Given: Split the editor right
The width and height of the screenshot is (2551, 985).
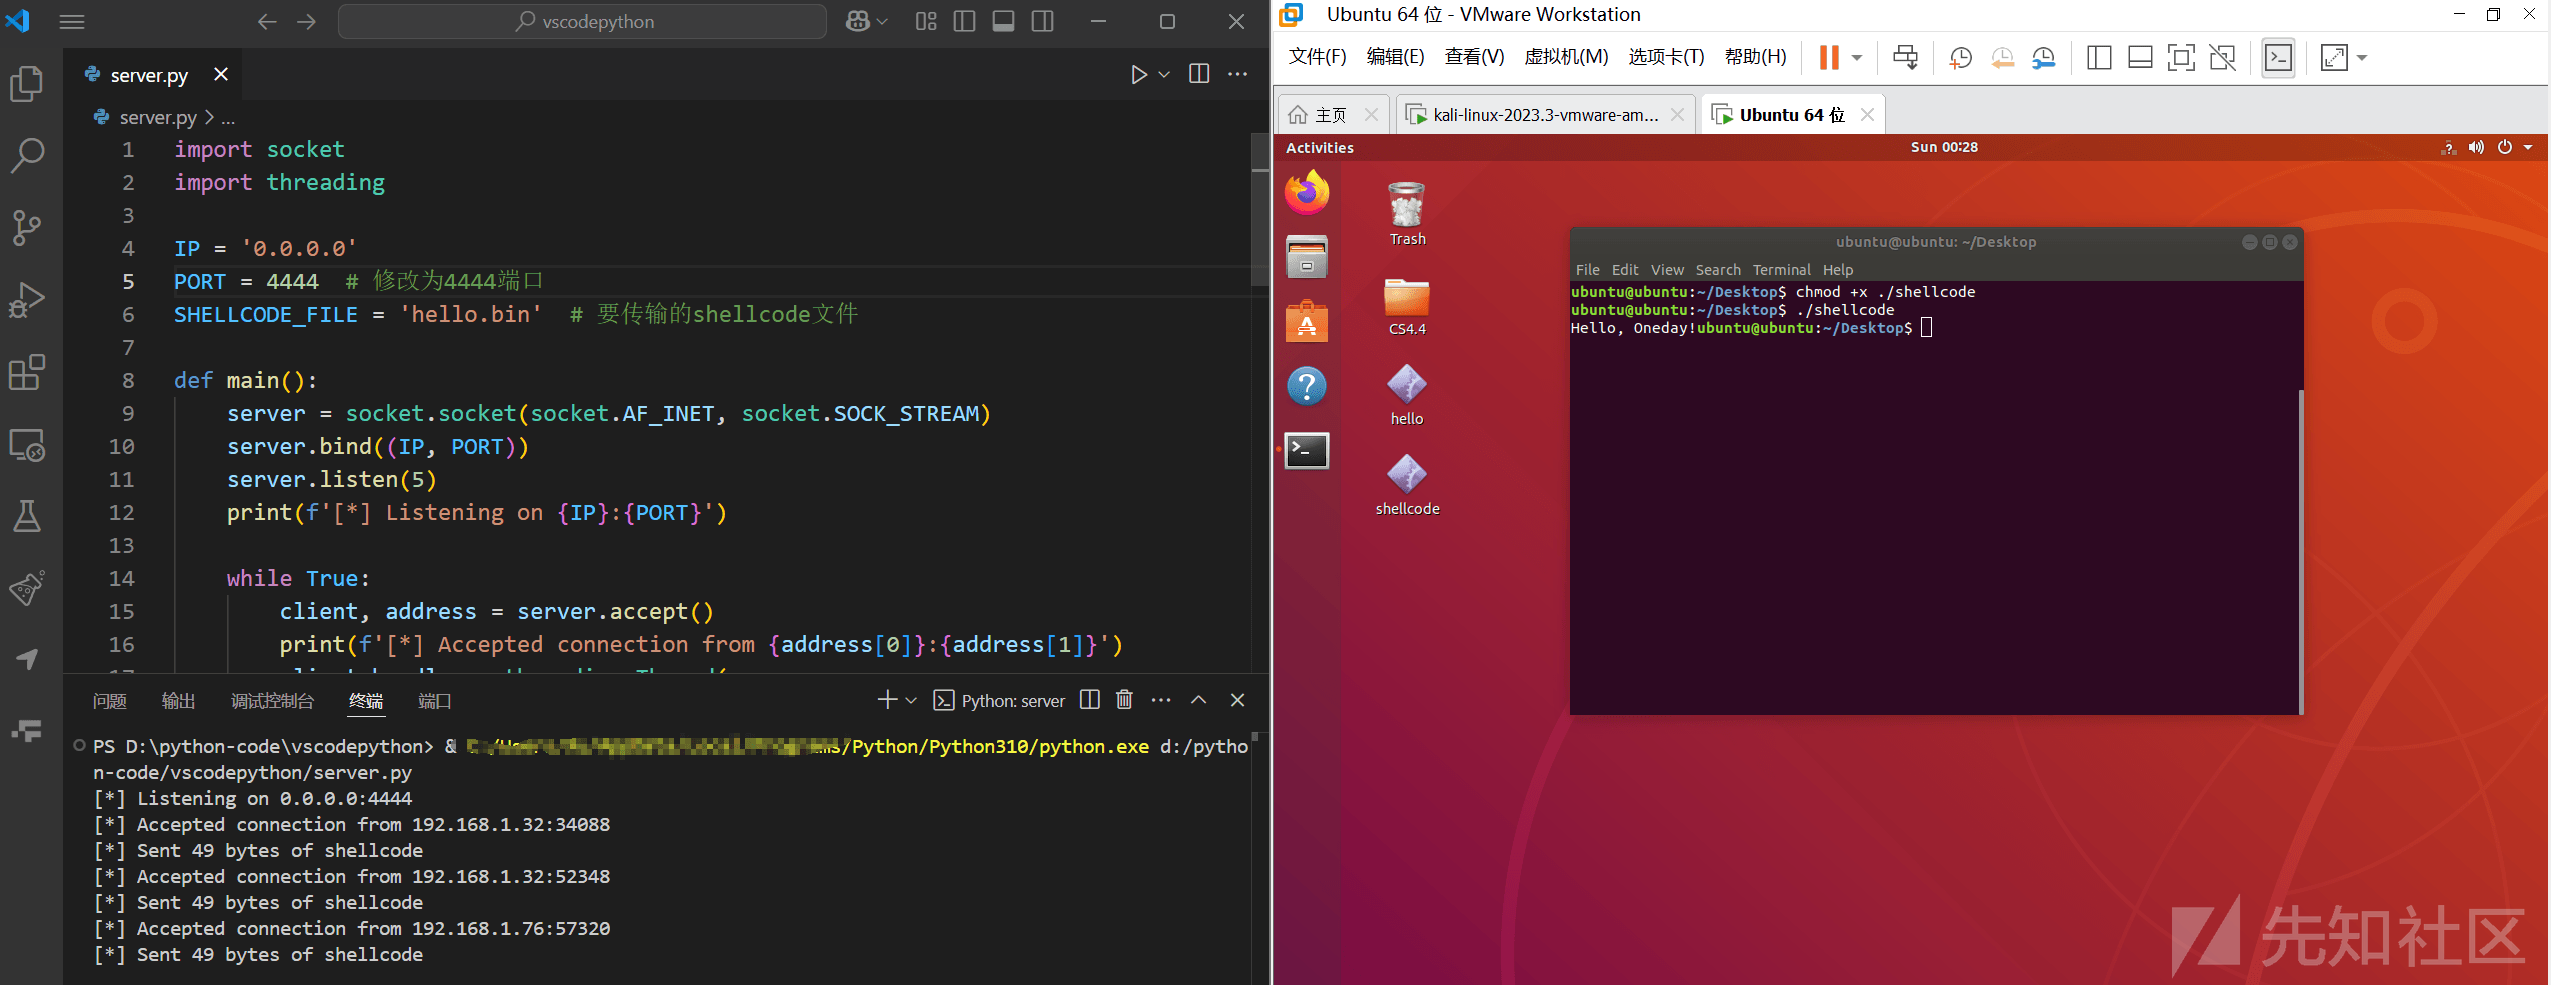Looking at the screenshot, I should coord(1199,74).
